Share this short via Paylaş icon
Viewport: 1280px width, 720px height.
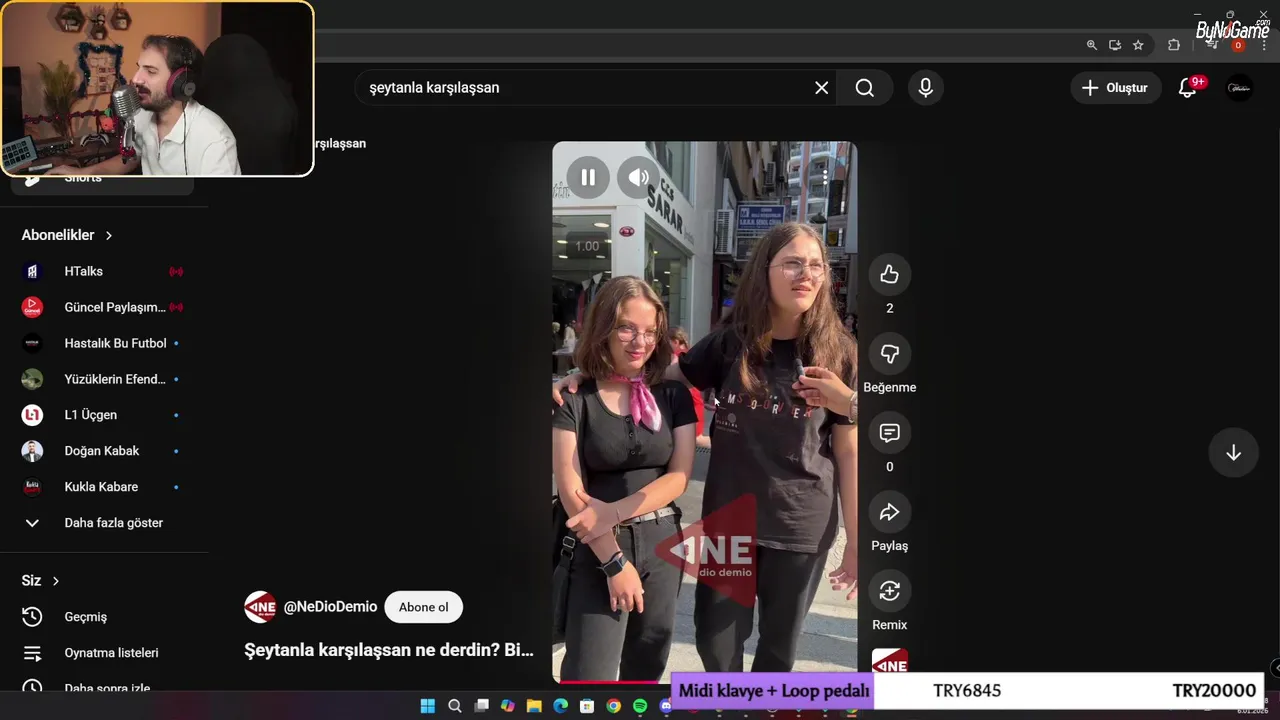889,512
